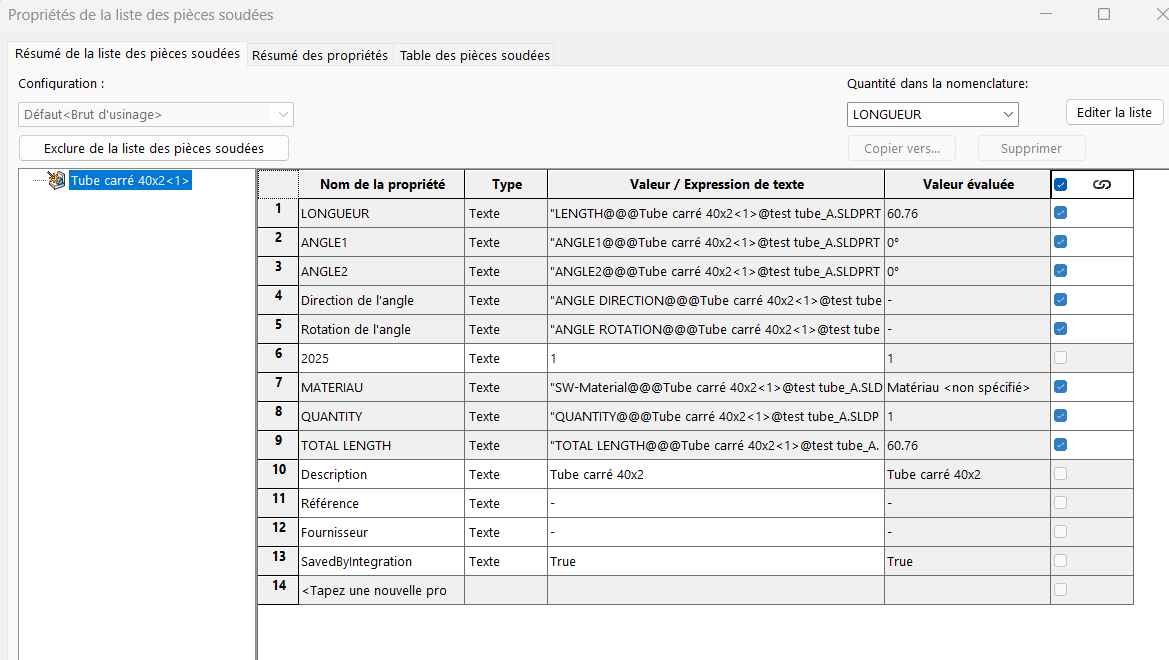Click the value expression cell for property 2025

tap(716, 358)
